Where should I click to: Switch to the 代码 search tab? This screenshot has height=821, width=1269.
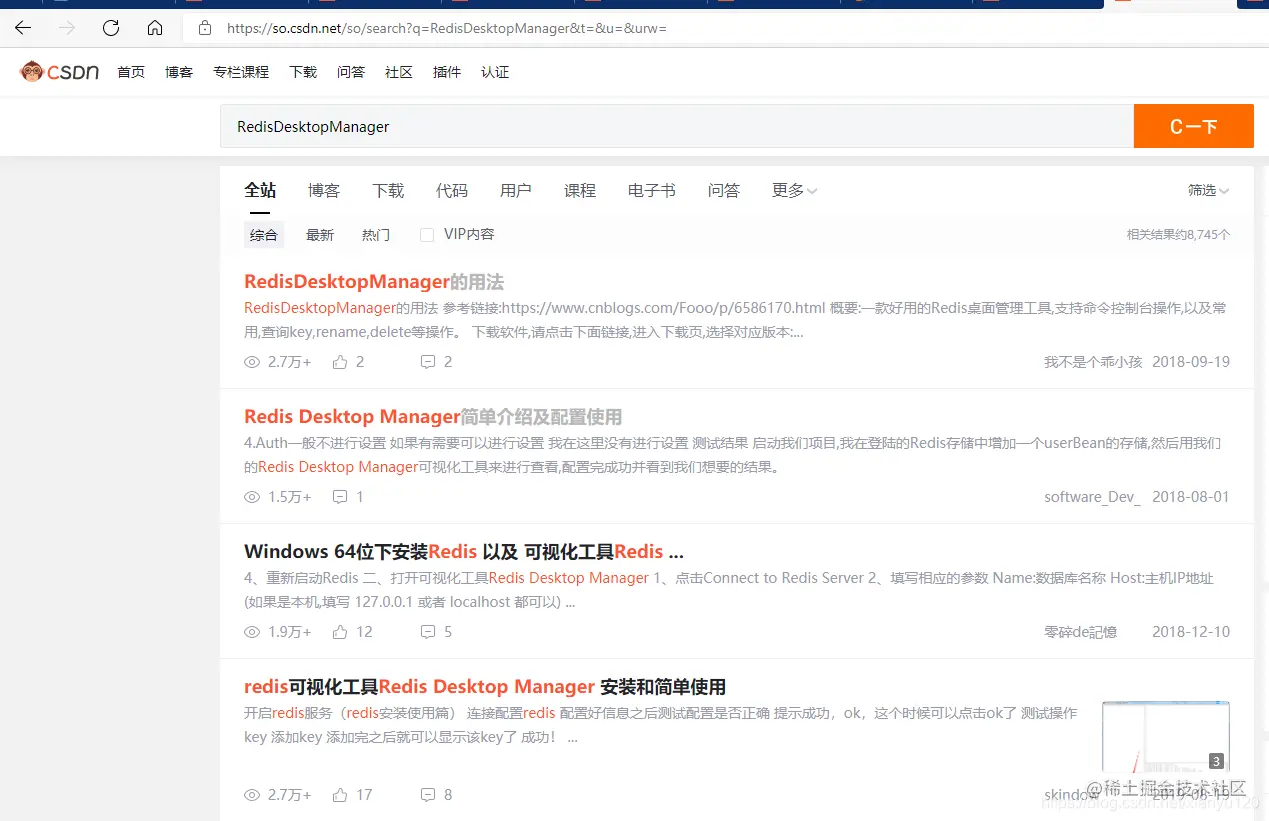pyautogui.click(x=452, y=190)
